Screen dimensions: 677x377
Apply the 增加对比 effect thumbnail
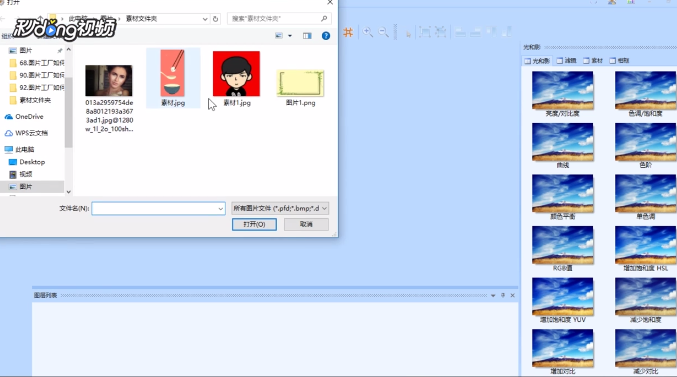tap(563, 348)
